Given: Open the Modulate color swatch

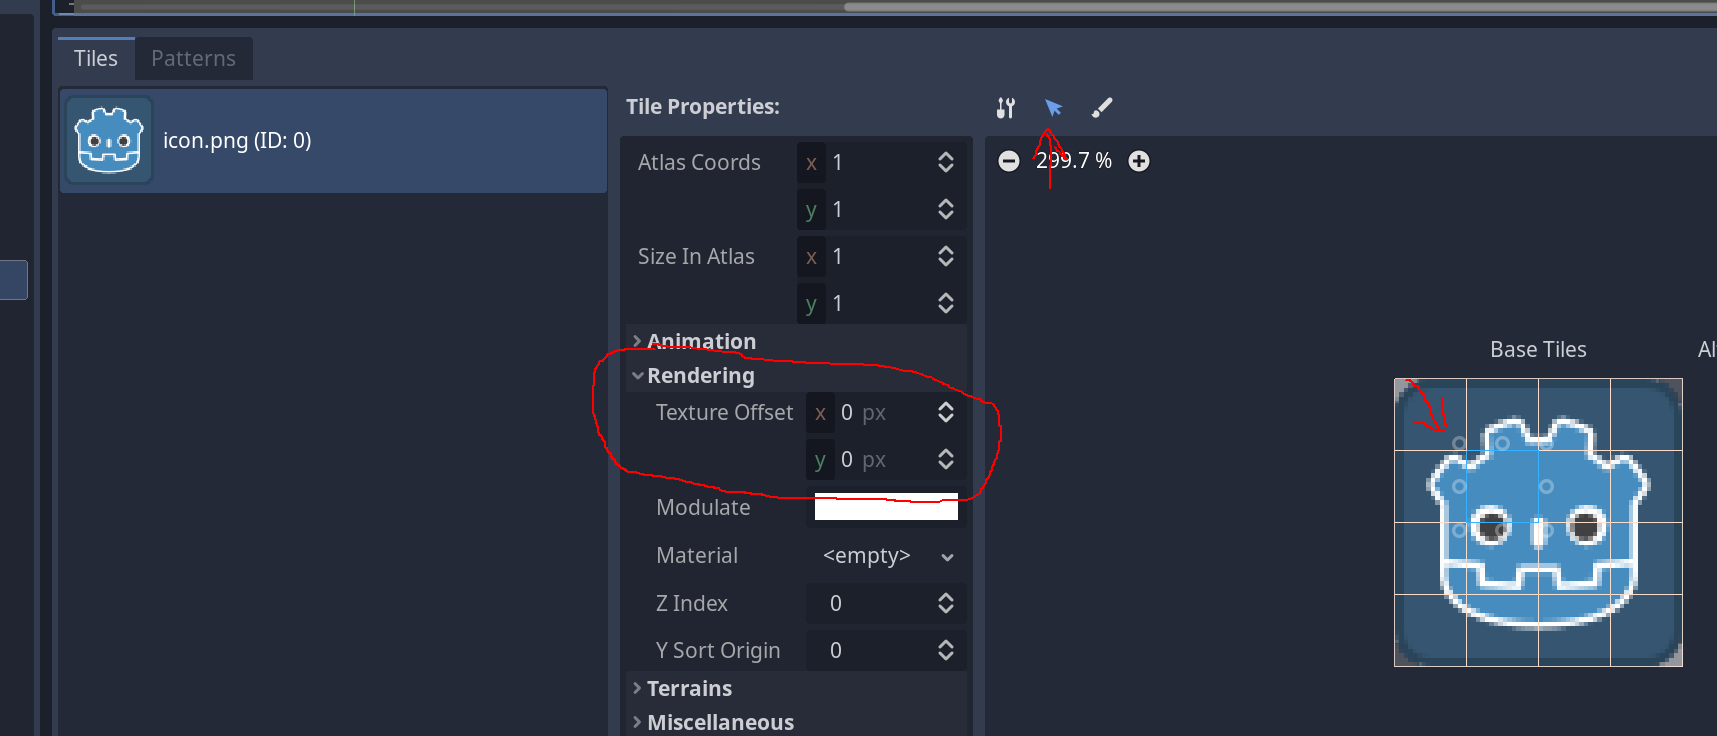Looking at the screenshot, I should coord(884,507).
